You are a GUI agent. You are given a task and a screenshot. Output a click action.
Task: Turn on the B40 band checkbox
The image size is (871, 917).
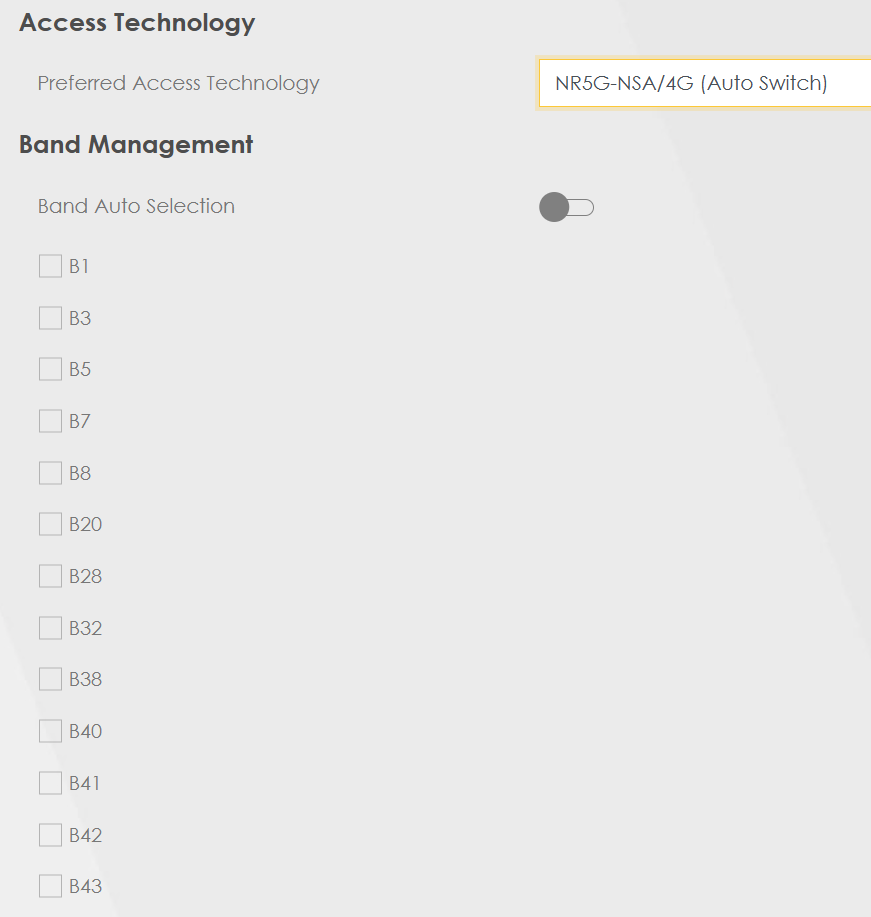pyautogui.click(x=50, y=731)
